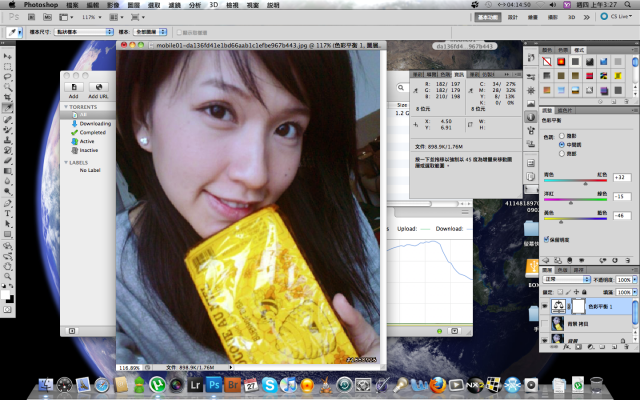640x400 pixels.
Task: Select the Move tool in toolbox
Action: click(8, 56)
